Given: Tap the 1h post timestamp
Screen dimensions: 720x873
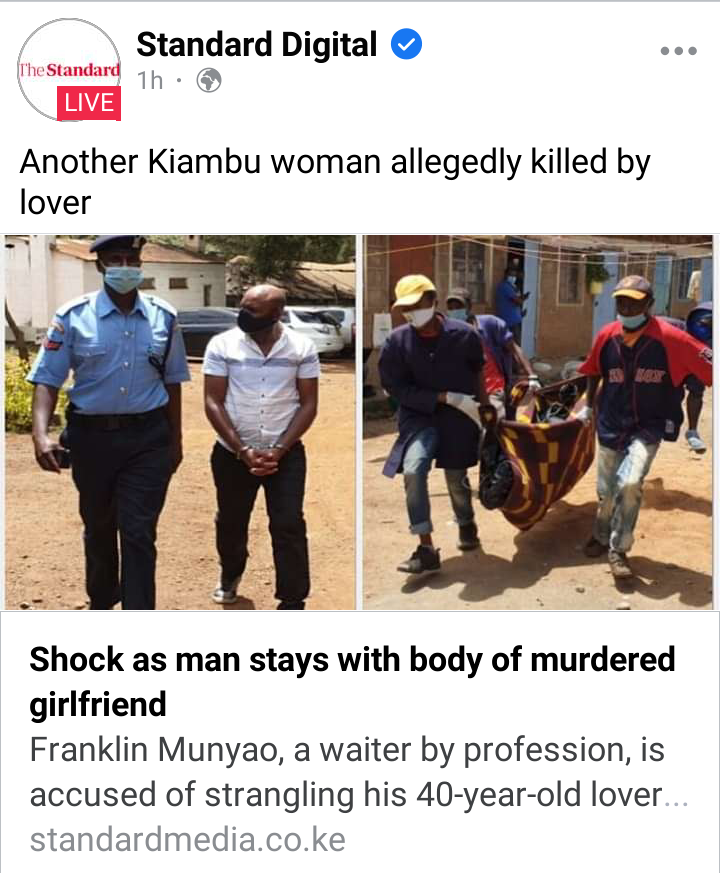Looking at the screenshot, I should click(x=150, y=81).
